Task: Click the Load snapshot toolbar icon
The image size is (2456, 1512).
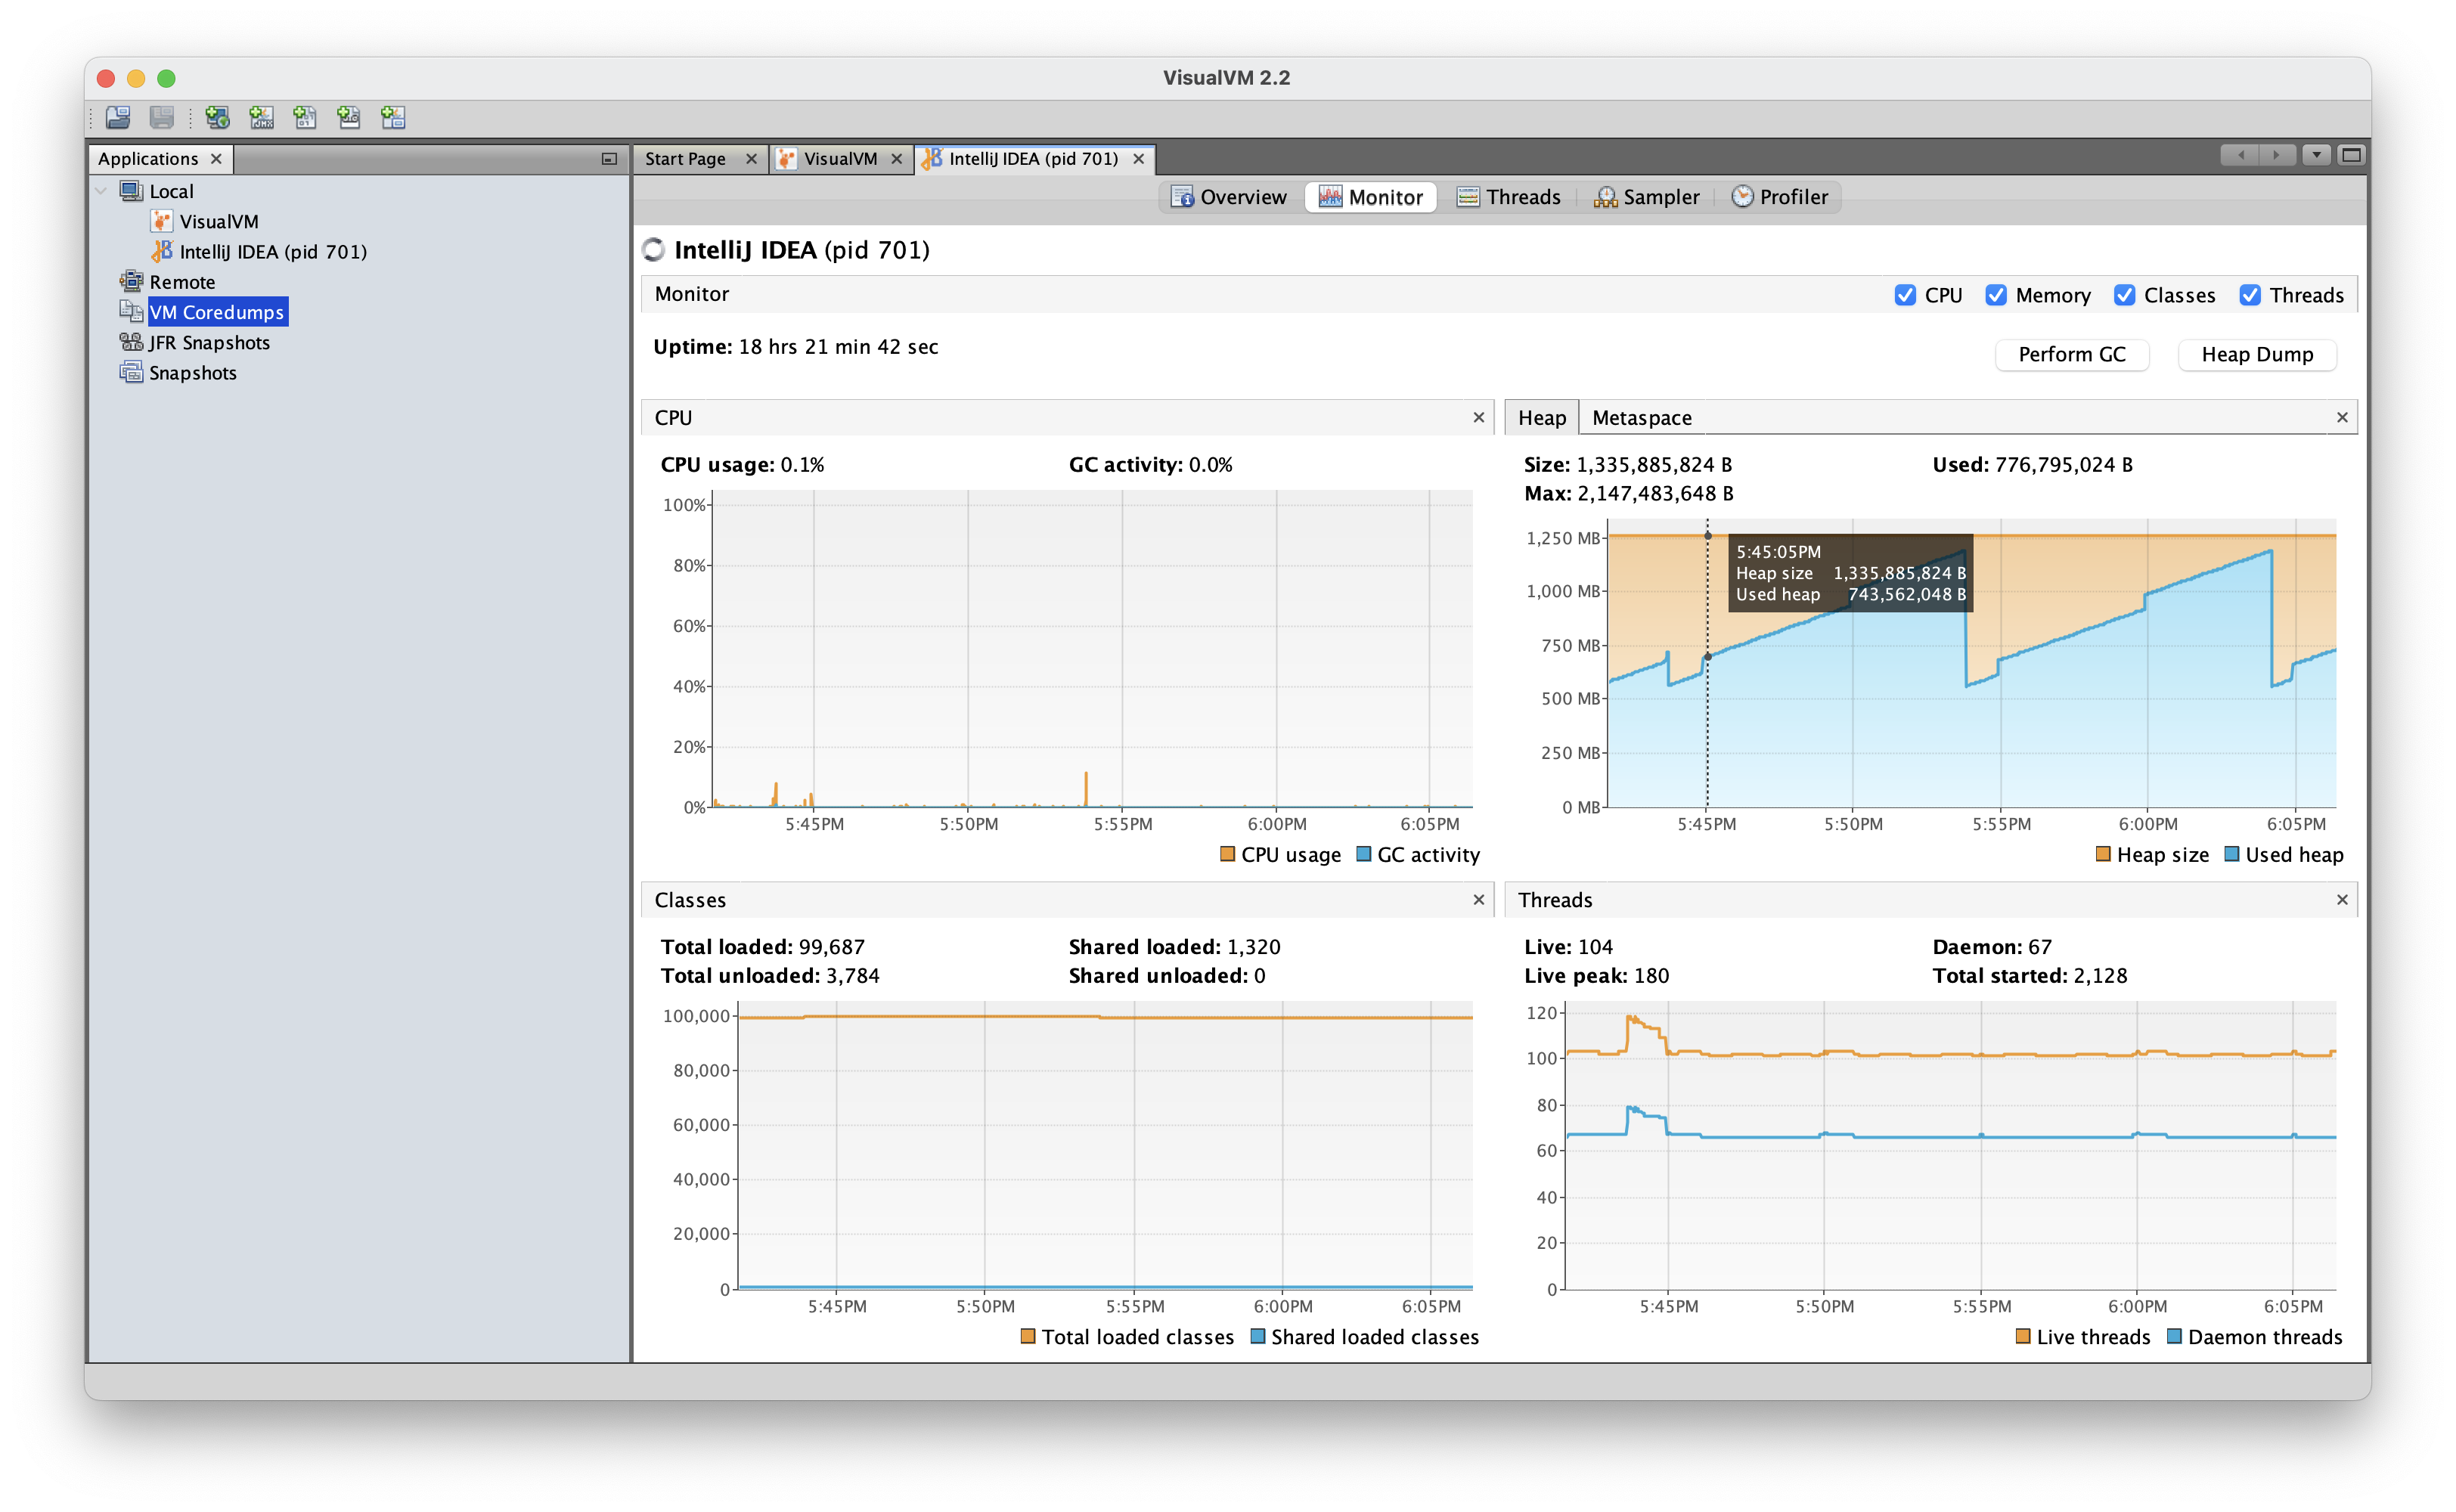Action: click(x=118, y=117)
